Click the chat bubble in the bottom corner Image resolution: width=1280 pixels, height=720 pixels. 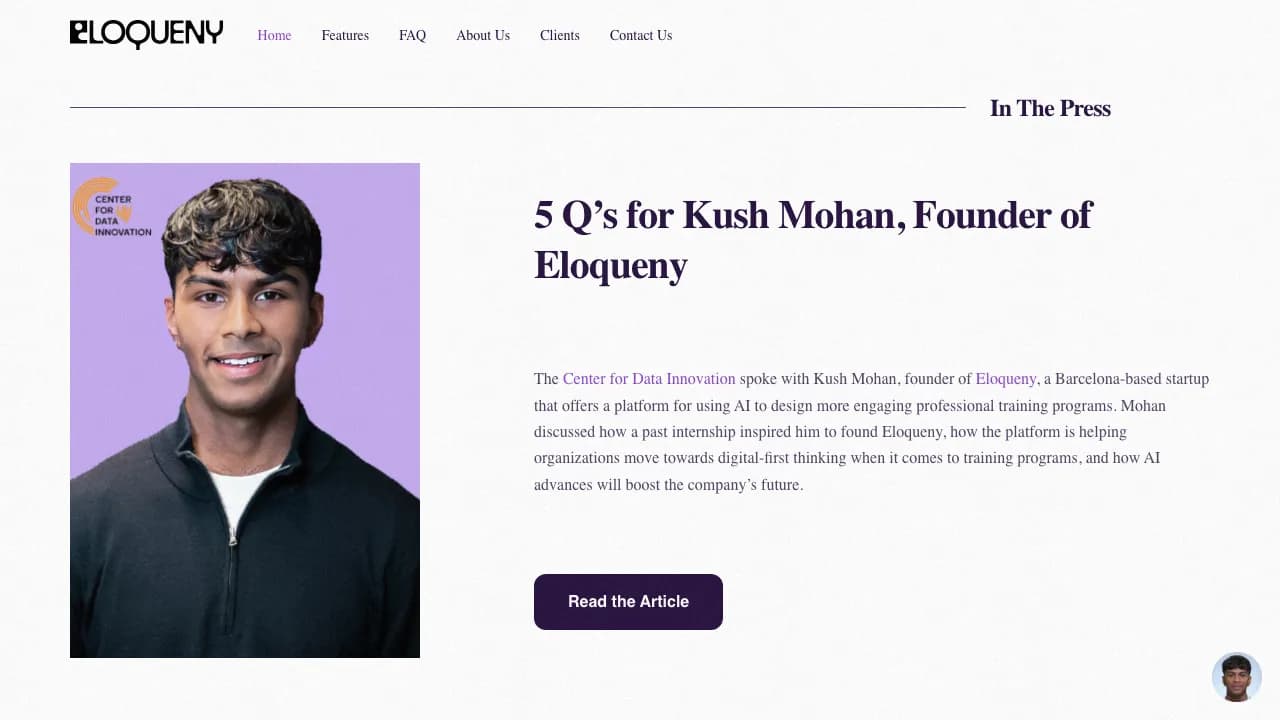click(1236, 677)
